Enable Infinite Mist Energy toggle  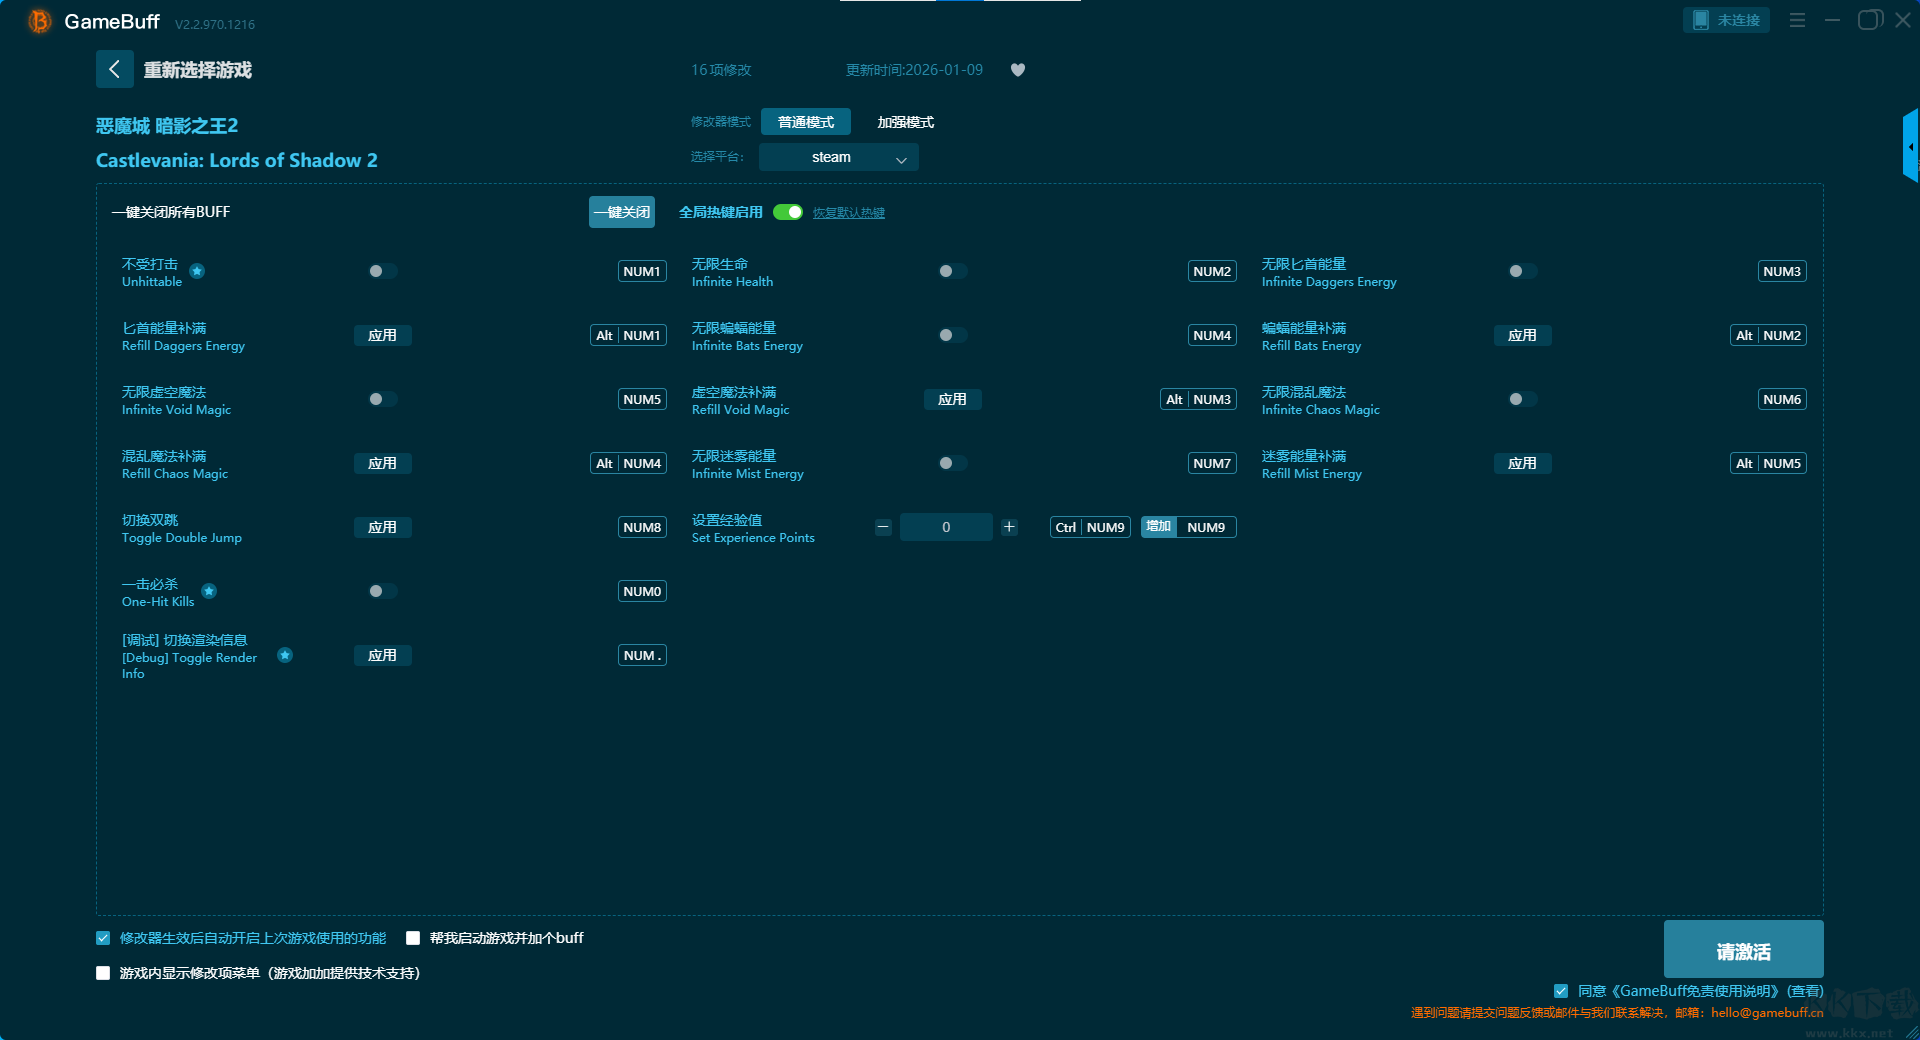(x=952, y=463)
